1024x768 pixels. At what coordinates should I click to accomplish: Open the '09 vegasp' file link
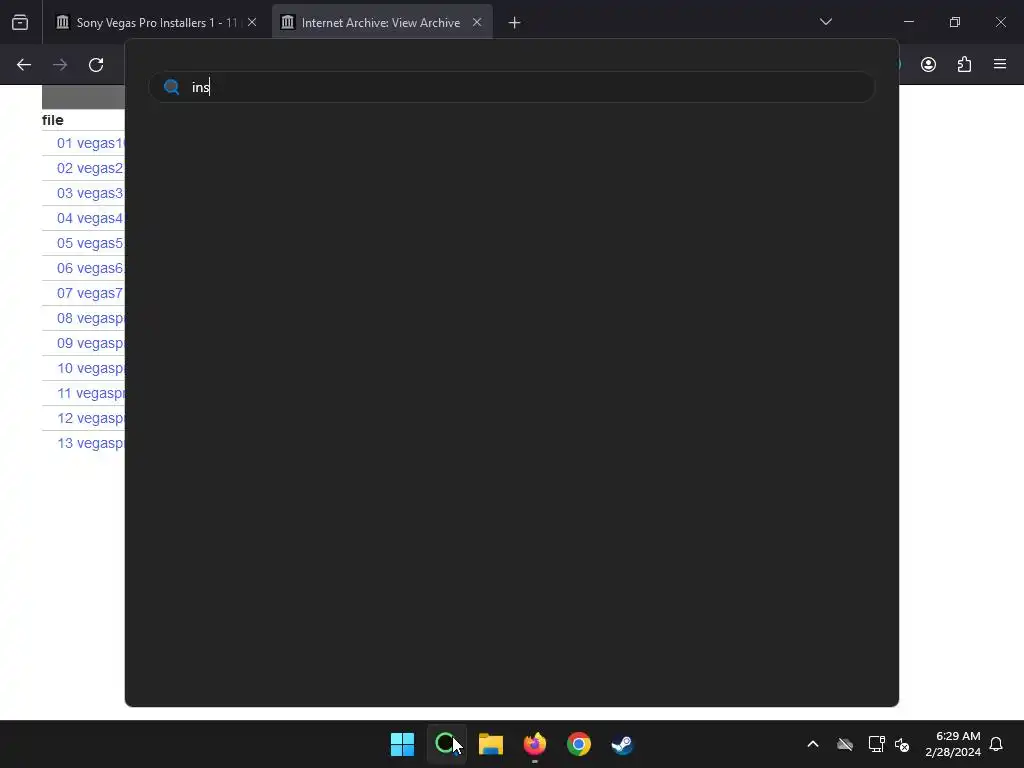click(90, 343)
